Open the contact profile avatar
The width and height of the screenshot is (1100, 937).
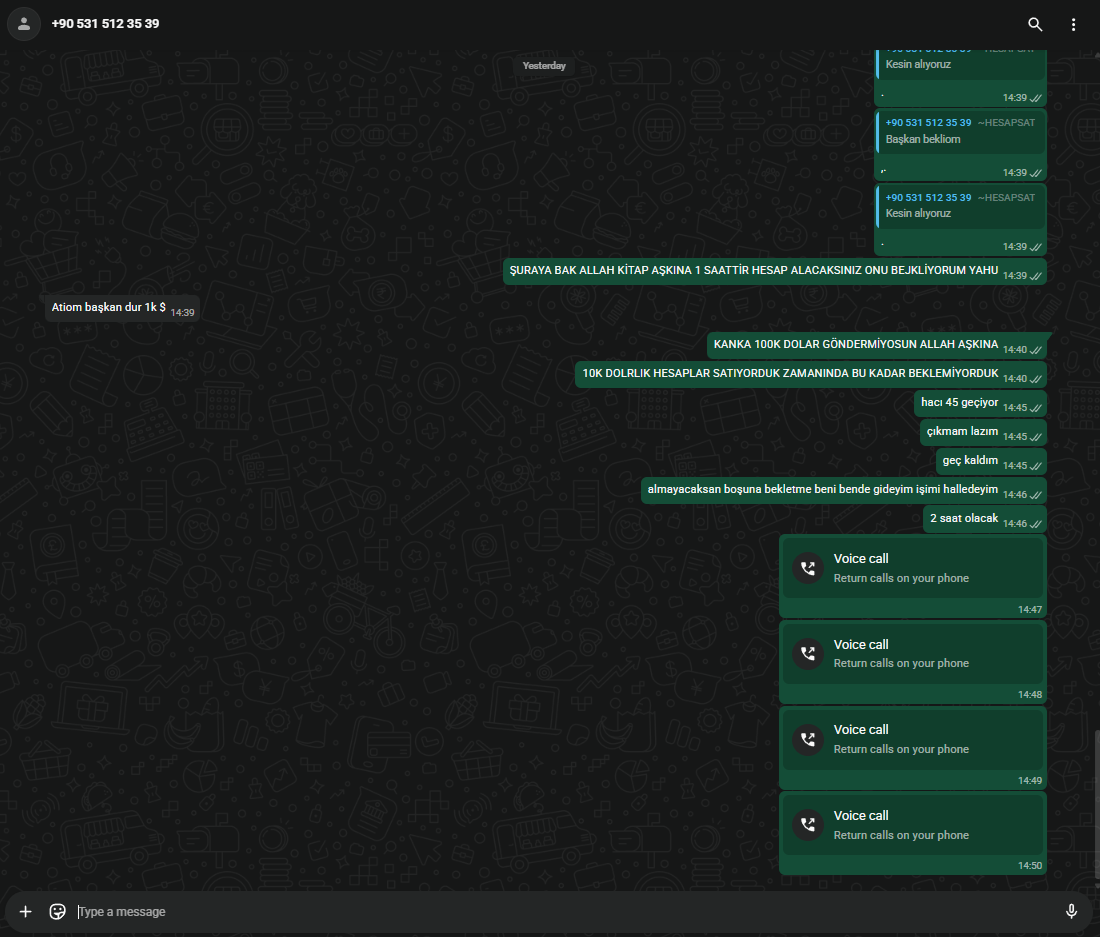click(x=24, y=24)
